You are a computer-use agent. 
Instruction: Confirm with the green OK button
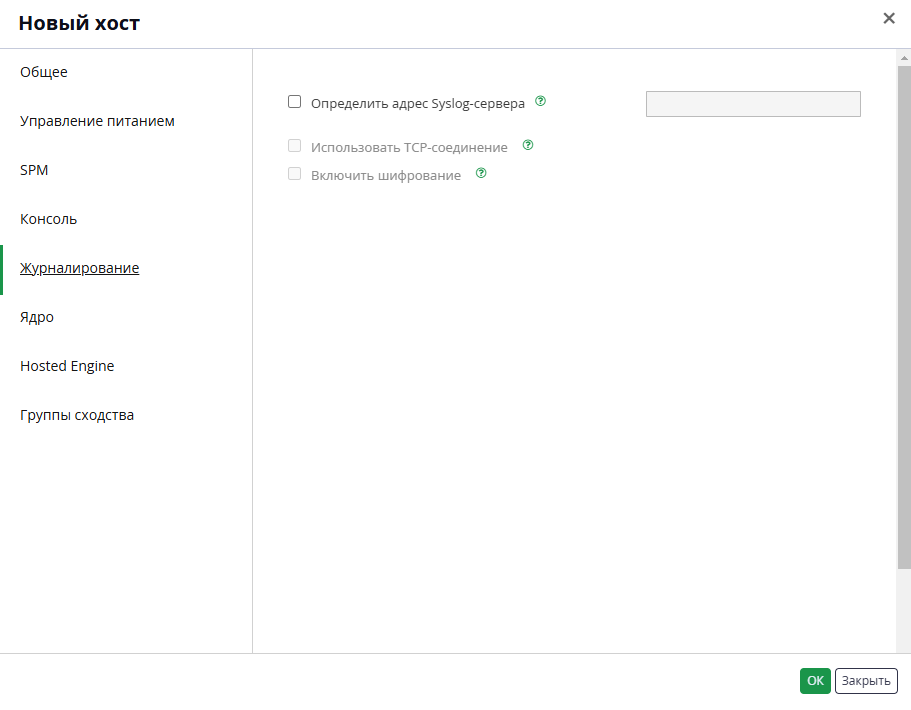point(815,681)
